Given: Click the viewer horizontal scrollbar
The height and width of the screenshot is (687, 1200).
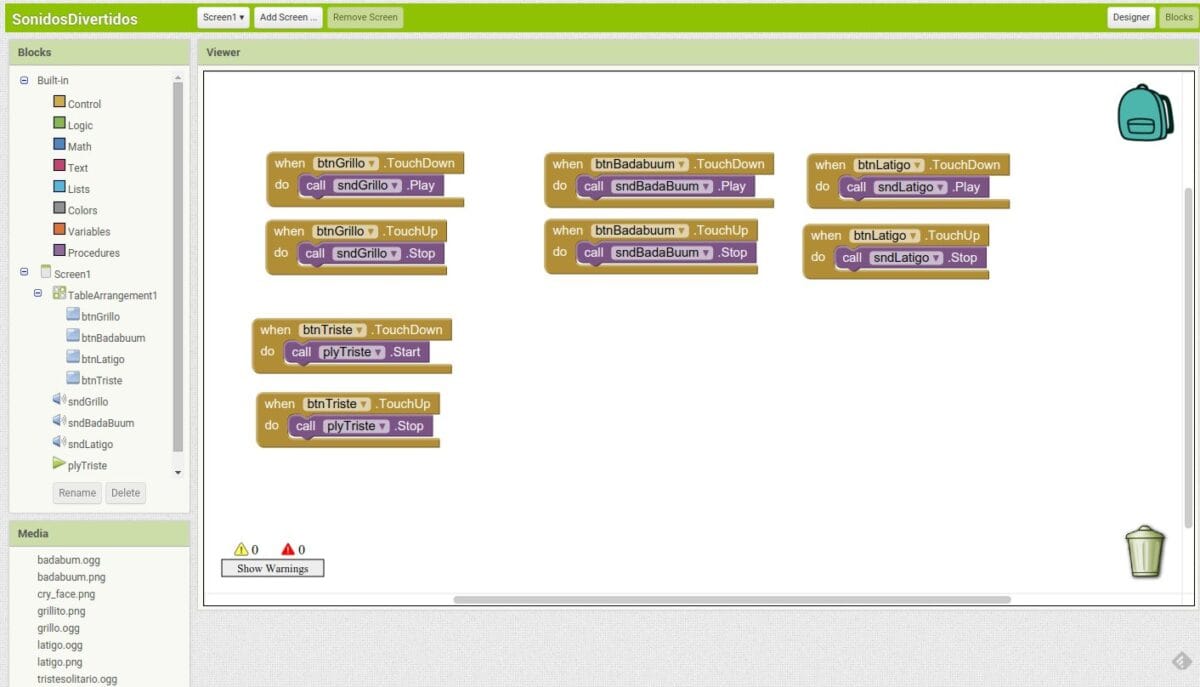Looking at the screenshot, I should click(x=732, y=600).
